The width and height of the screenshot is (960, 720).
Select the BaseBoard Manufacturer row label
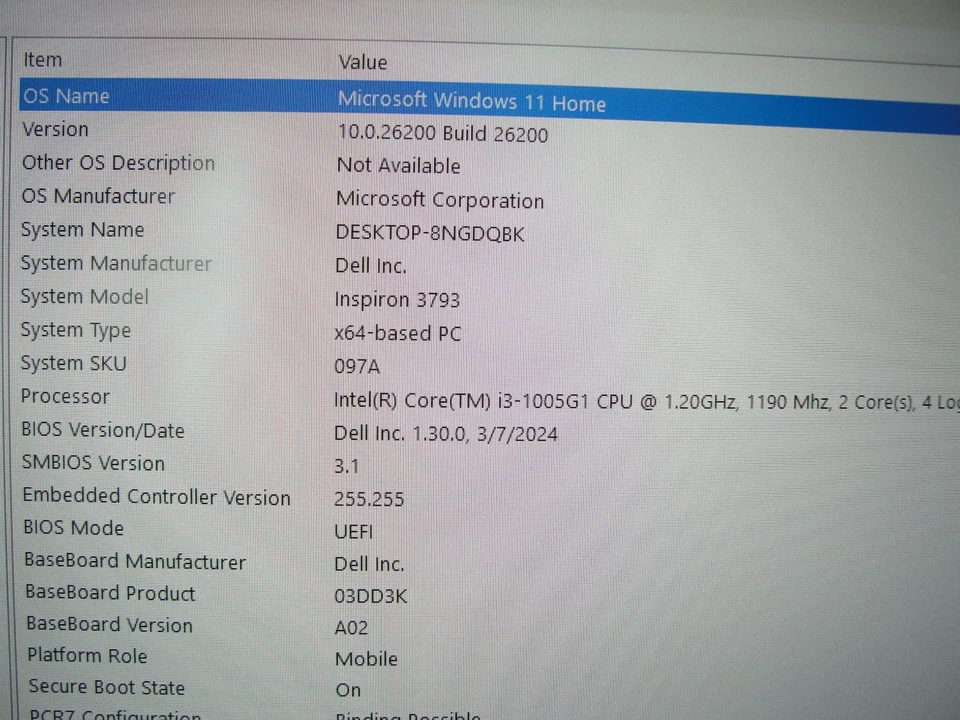(135, 561)
